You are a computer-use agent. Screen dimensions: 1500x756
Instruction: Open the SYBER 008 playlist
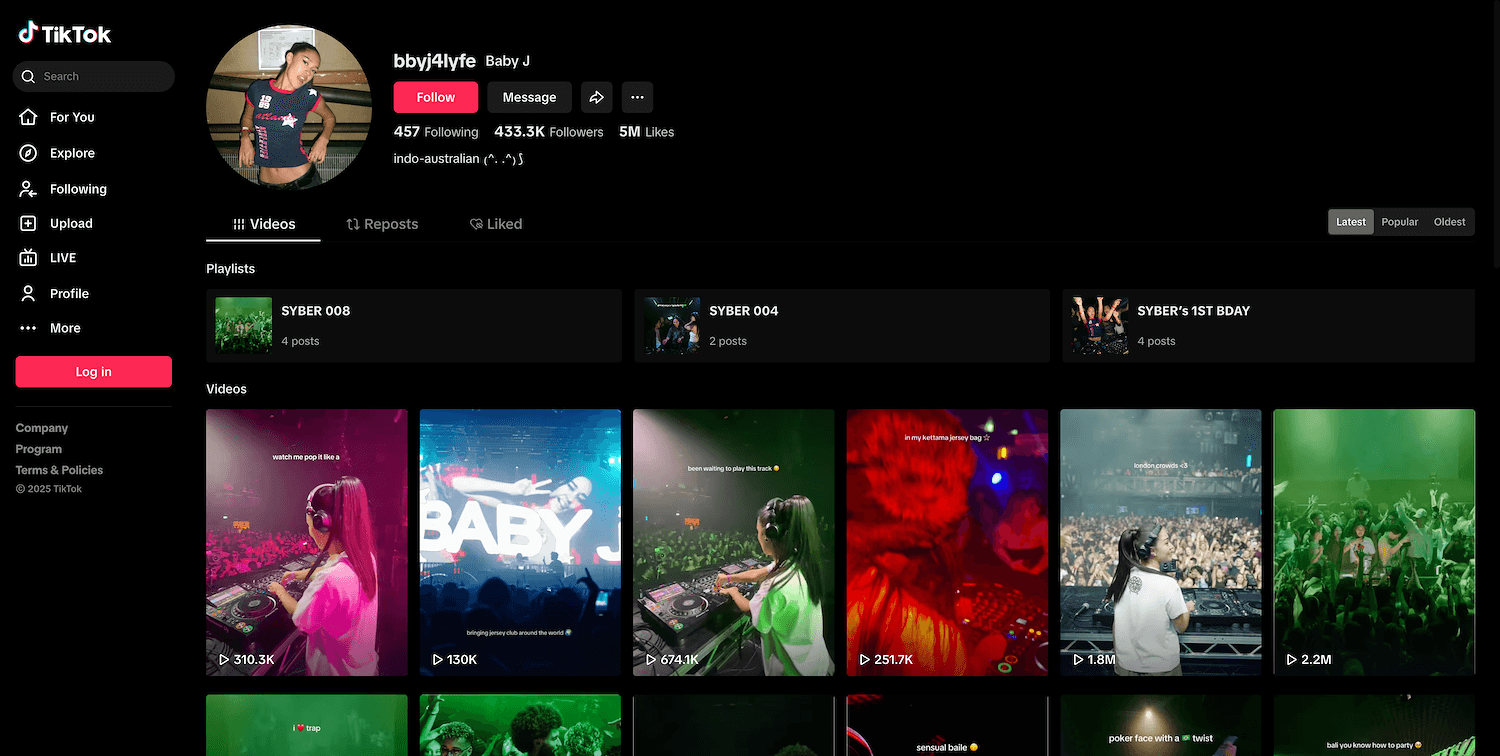[413, 325]
